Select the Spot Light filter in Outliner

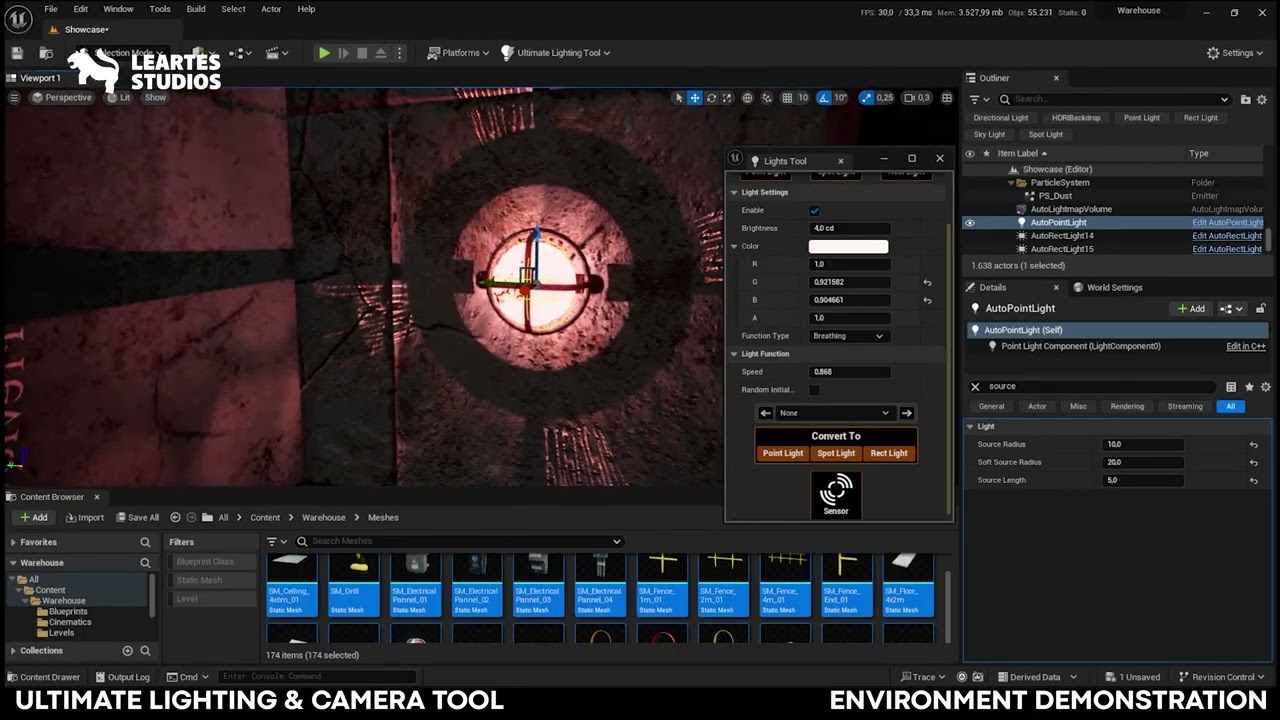[1046, 135]
